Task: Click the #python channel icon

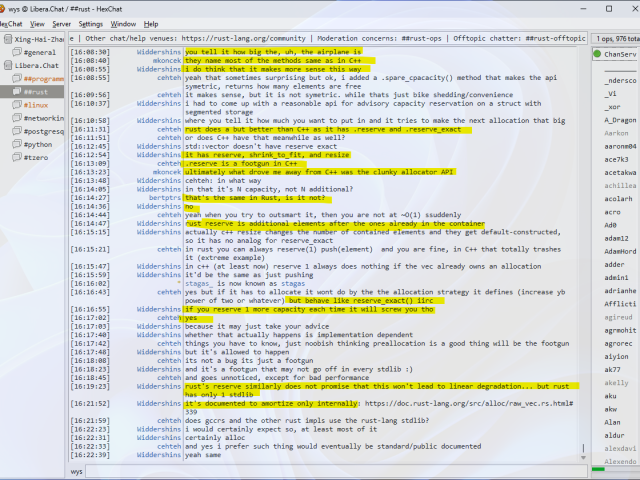Action: point(17,143)
